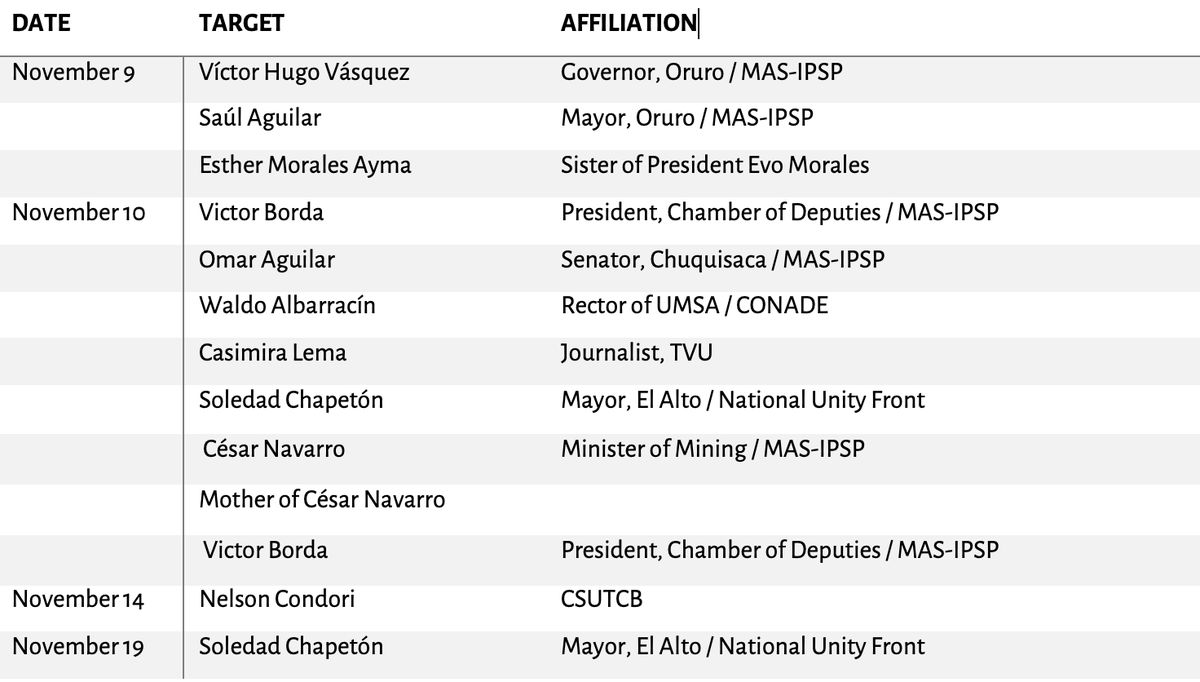Click Mother of César Navarro cell

pyautogui.click(x=322, y=498)
